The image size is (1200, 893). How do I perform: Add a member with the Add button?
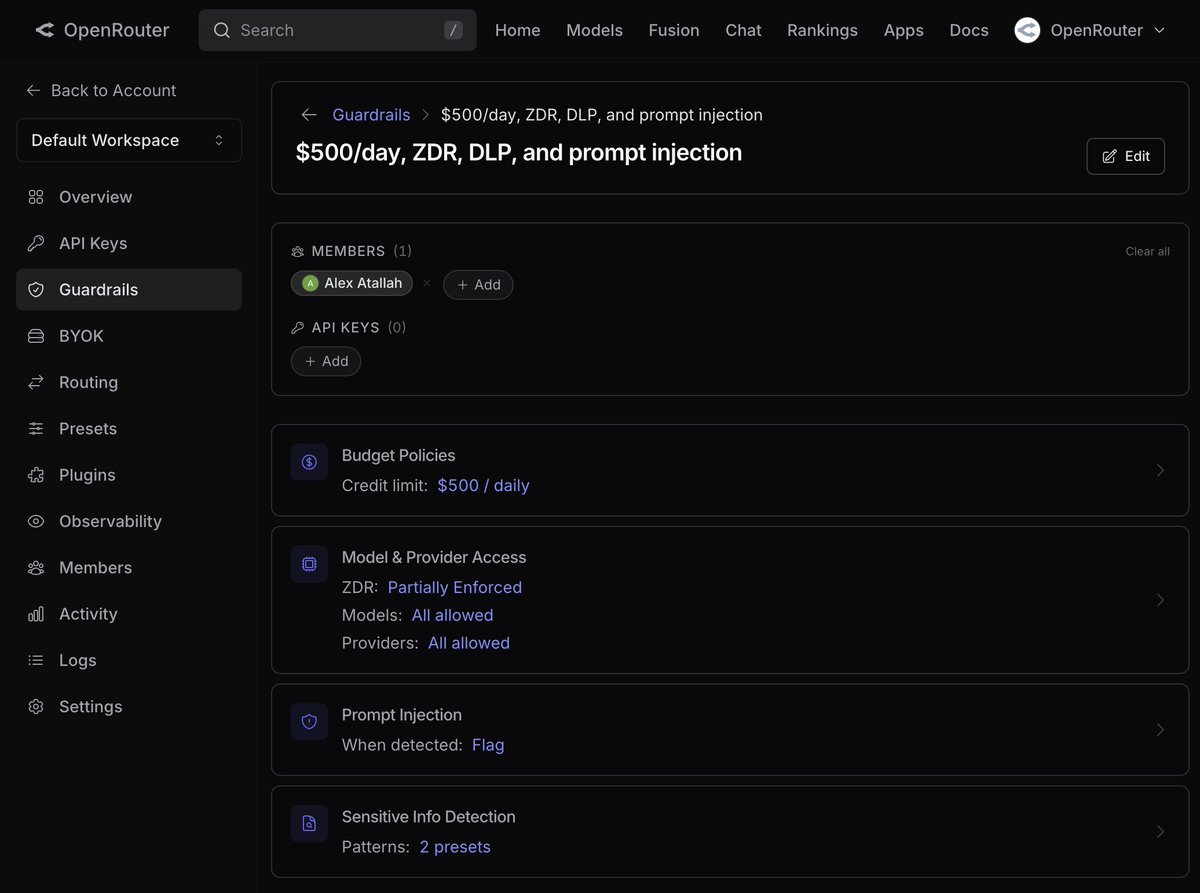tap(478, 285)
